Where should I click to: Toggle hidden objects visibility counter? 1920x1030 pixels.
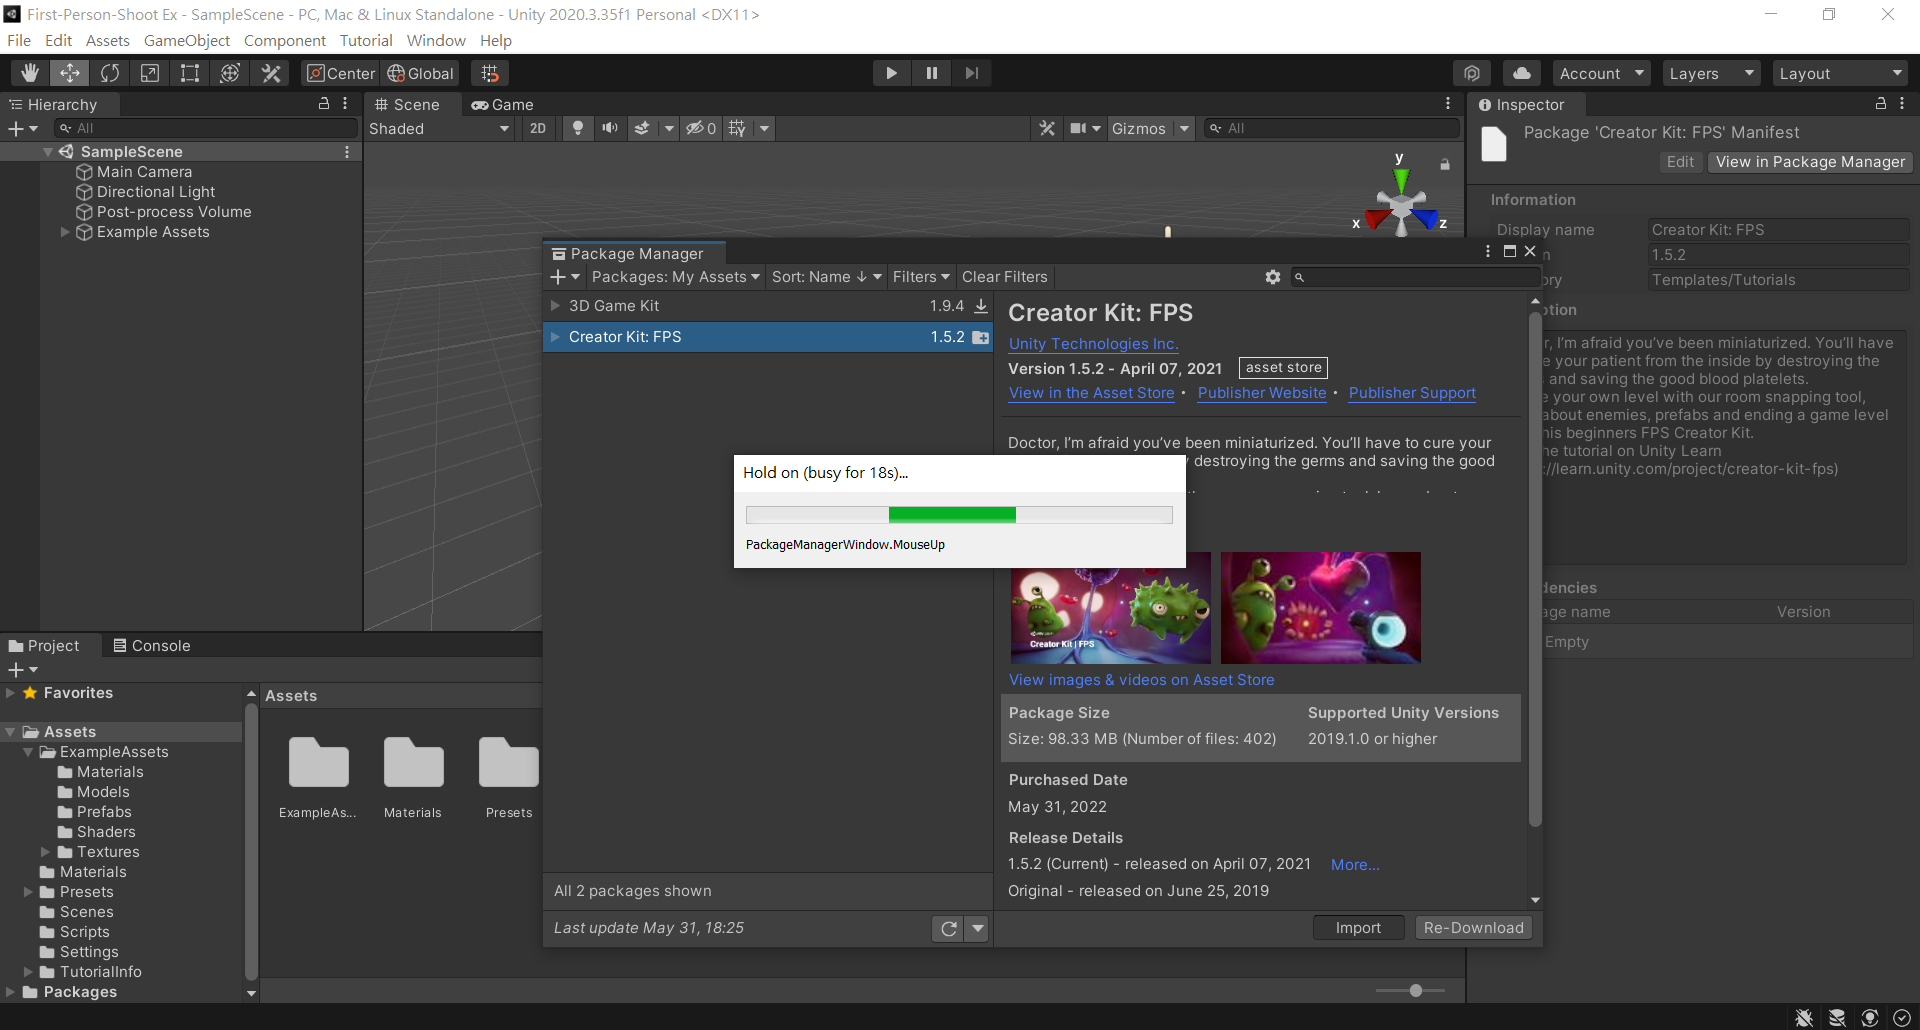700,128
